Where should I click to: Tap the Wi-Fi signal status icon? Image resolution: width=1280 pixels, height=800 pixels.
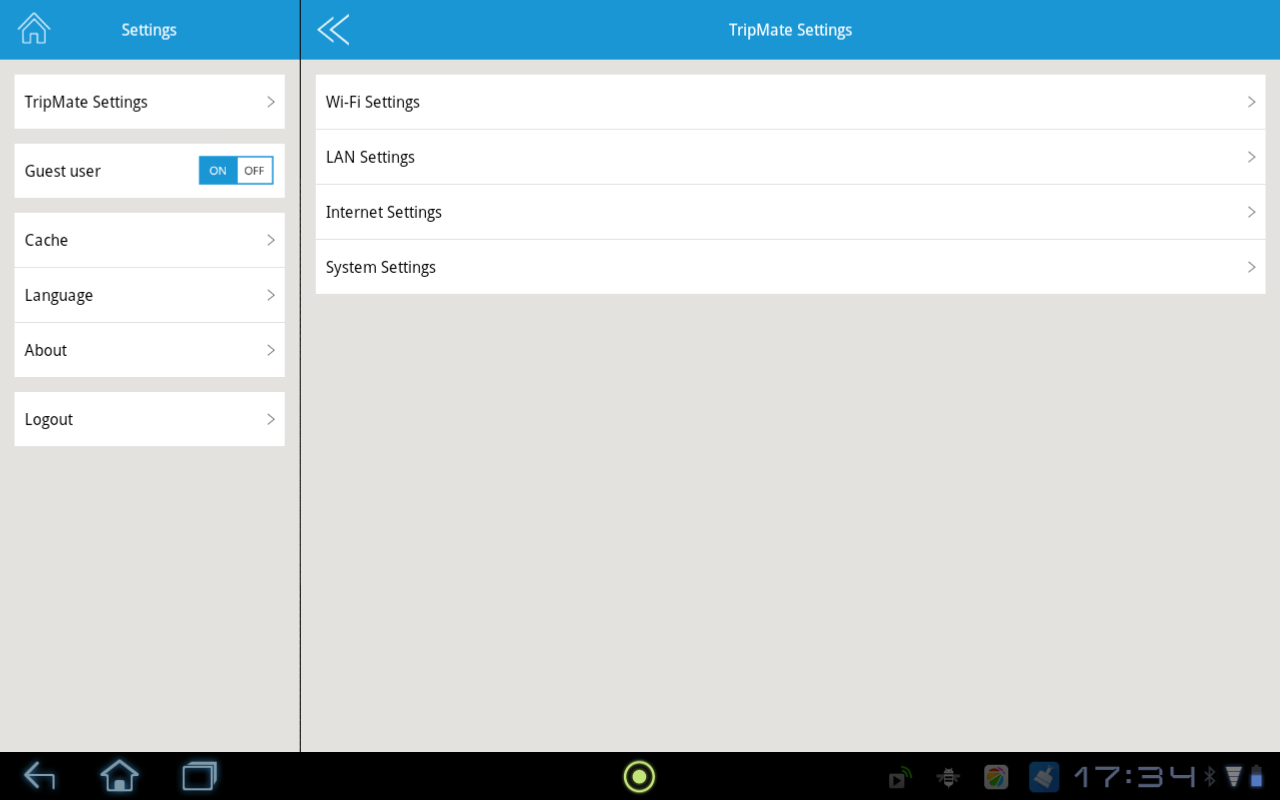1233,776
